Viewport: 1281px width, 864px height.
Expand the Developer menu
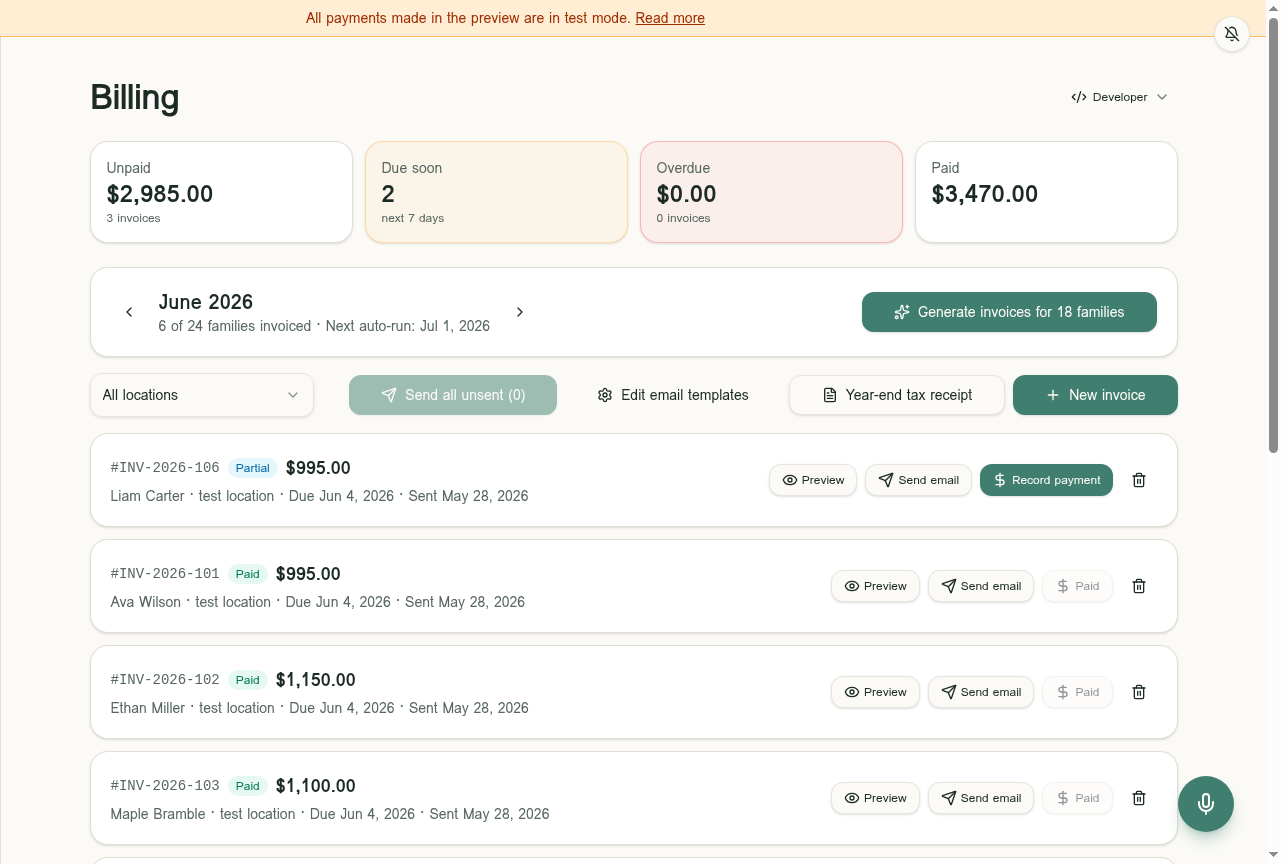pyautogui.click(x=1119, y=97)
